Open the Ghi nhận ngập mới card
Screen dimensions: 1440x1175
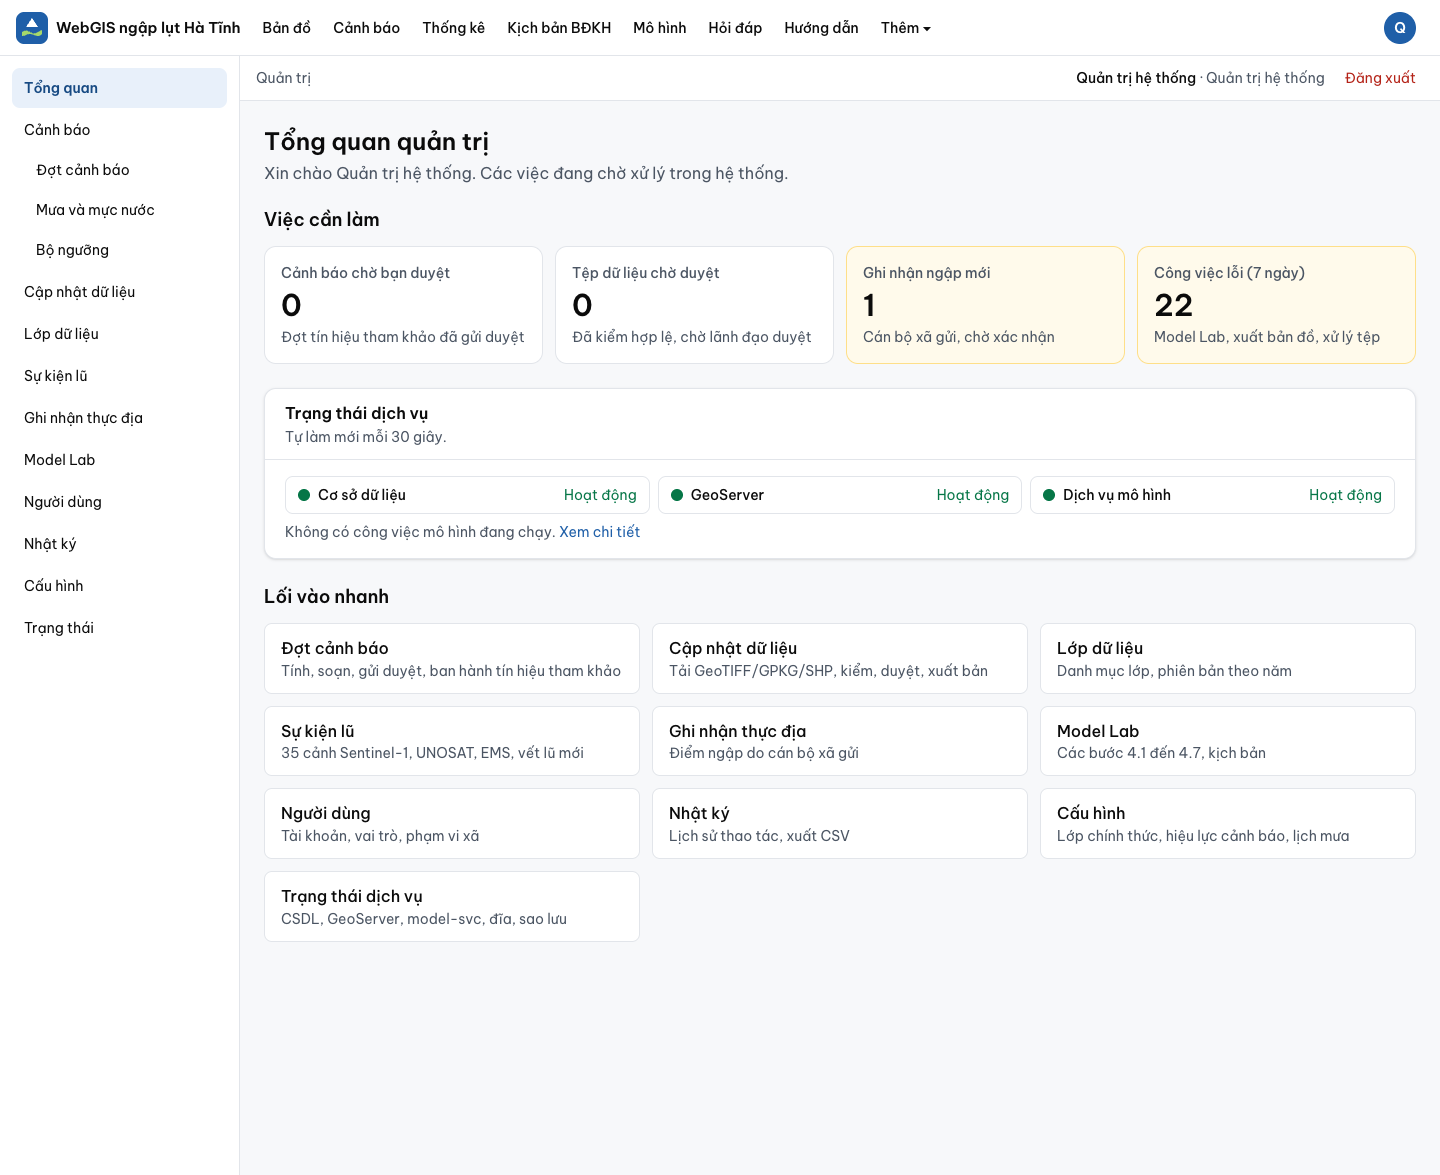985,305
